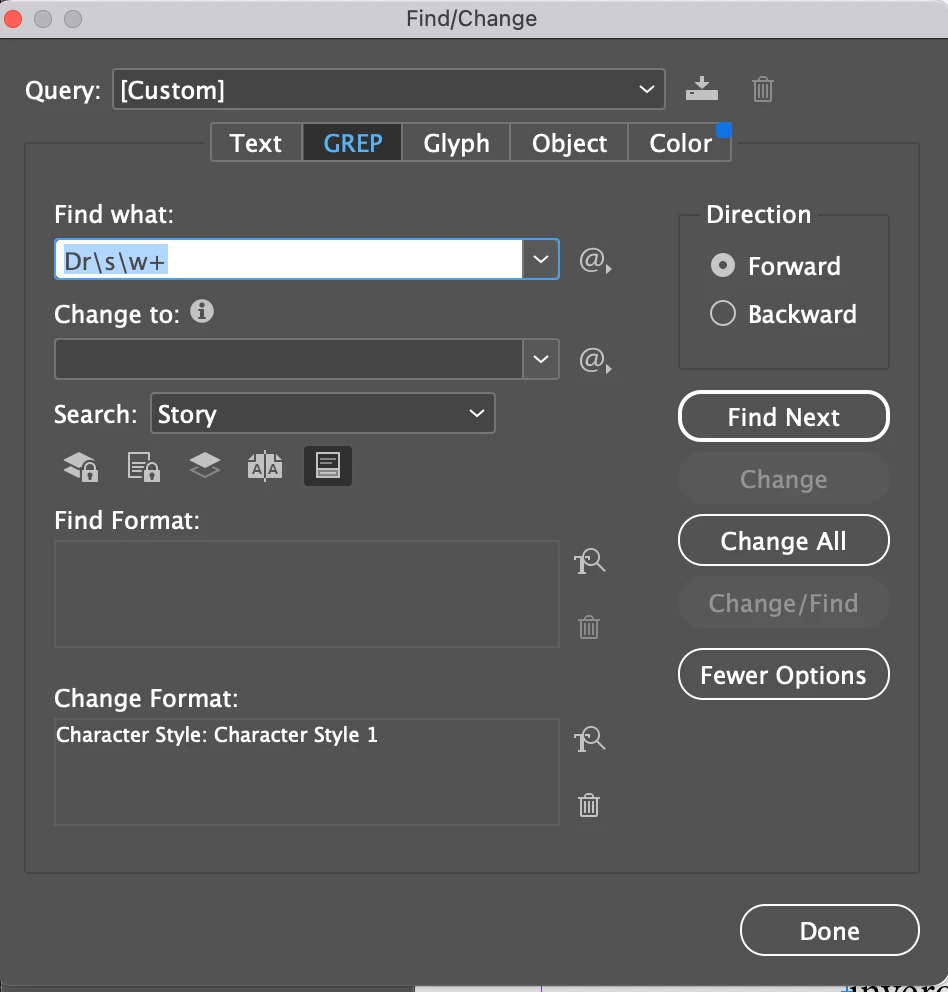Specify attributes to change icon
The image size is (948, 992).
pos(589,740)
